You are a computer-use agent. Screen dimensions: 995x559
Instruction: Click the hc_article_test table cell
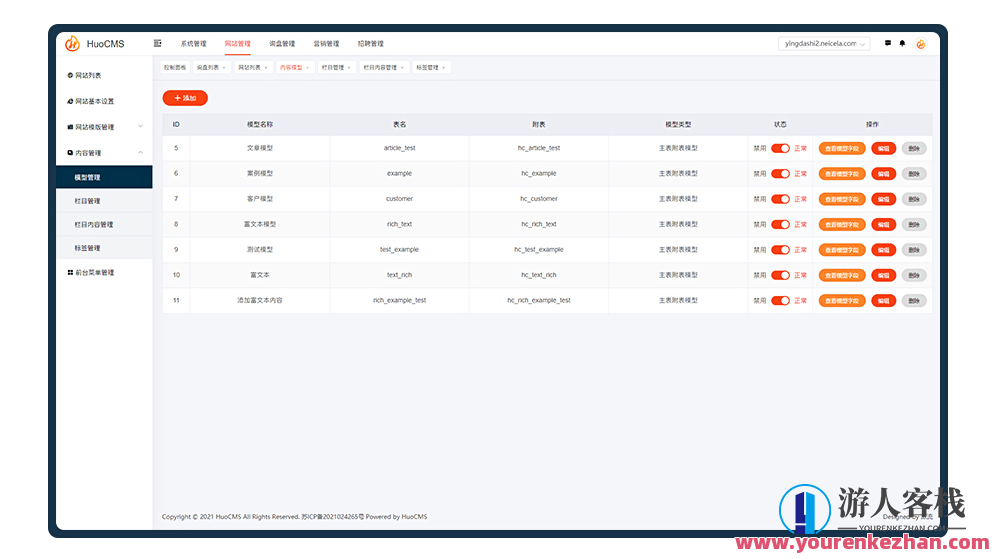[539, 148]
